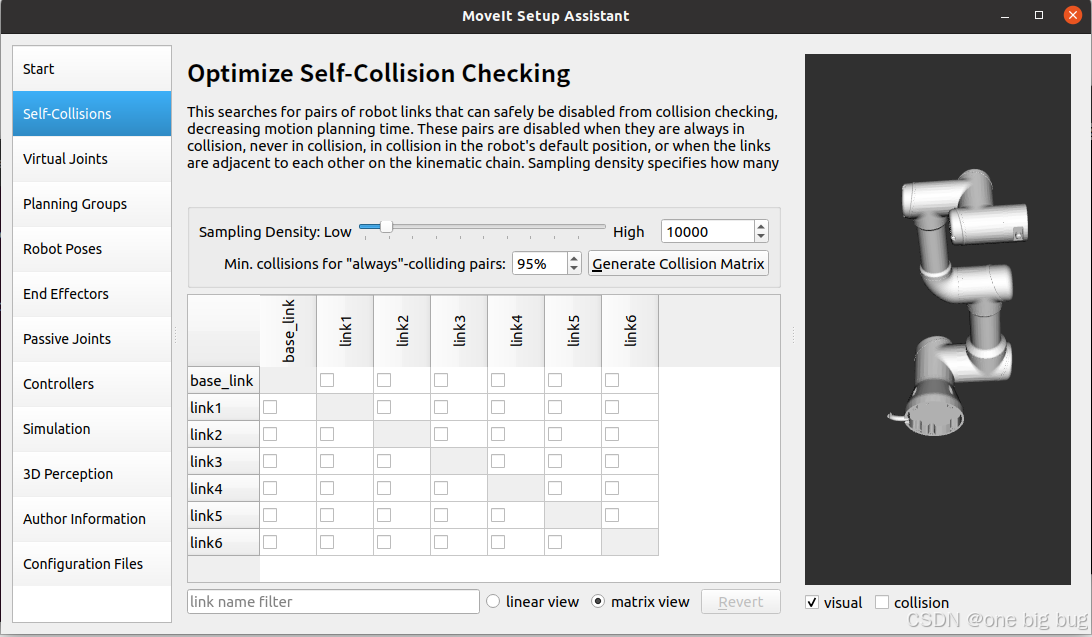
Task: Check link5 row, link6 column checkbox
Action: [611, 515]
